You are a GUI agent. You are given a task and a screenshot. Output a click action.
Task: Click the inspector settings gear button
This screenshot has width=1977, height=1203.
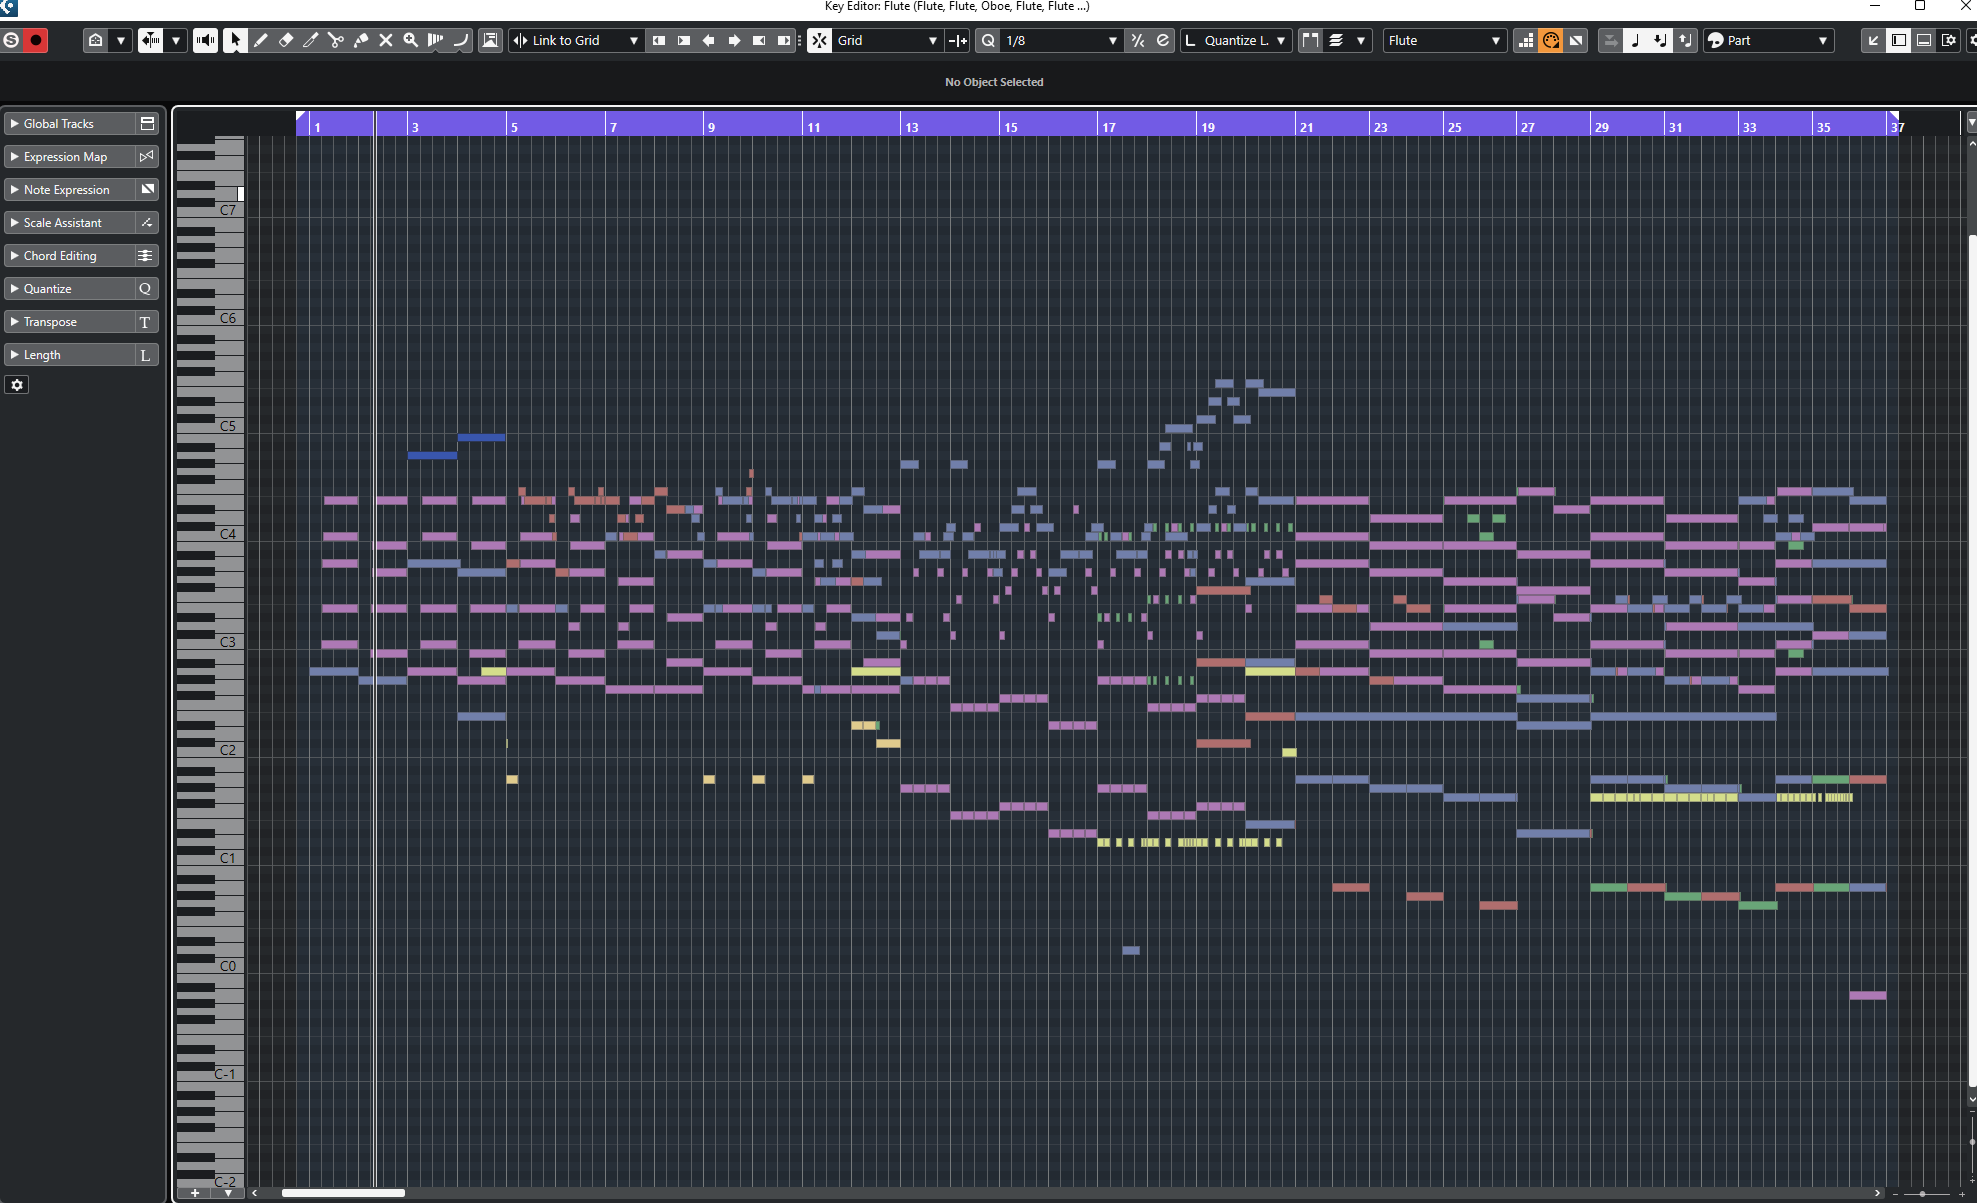tap(17, 385)
